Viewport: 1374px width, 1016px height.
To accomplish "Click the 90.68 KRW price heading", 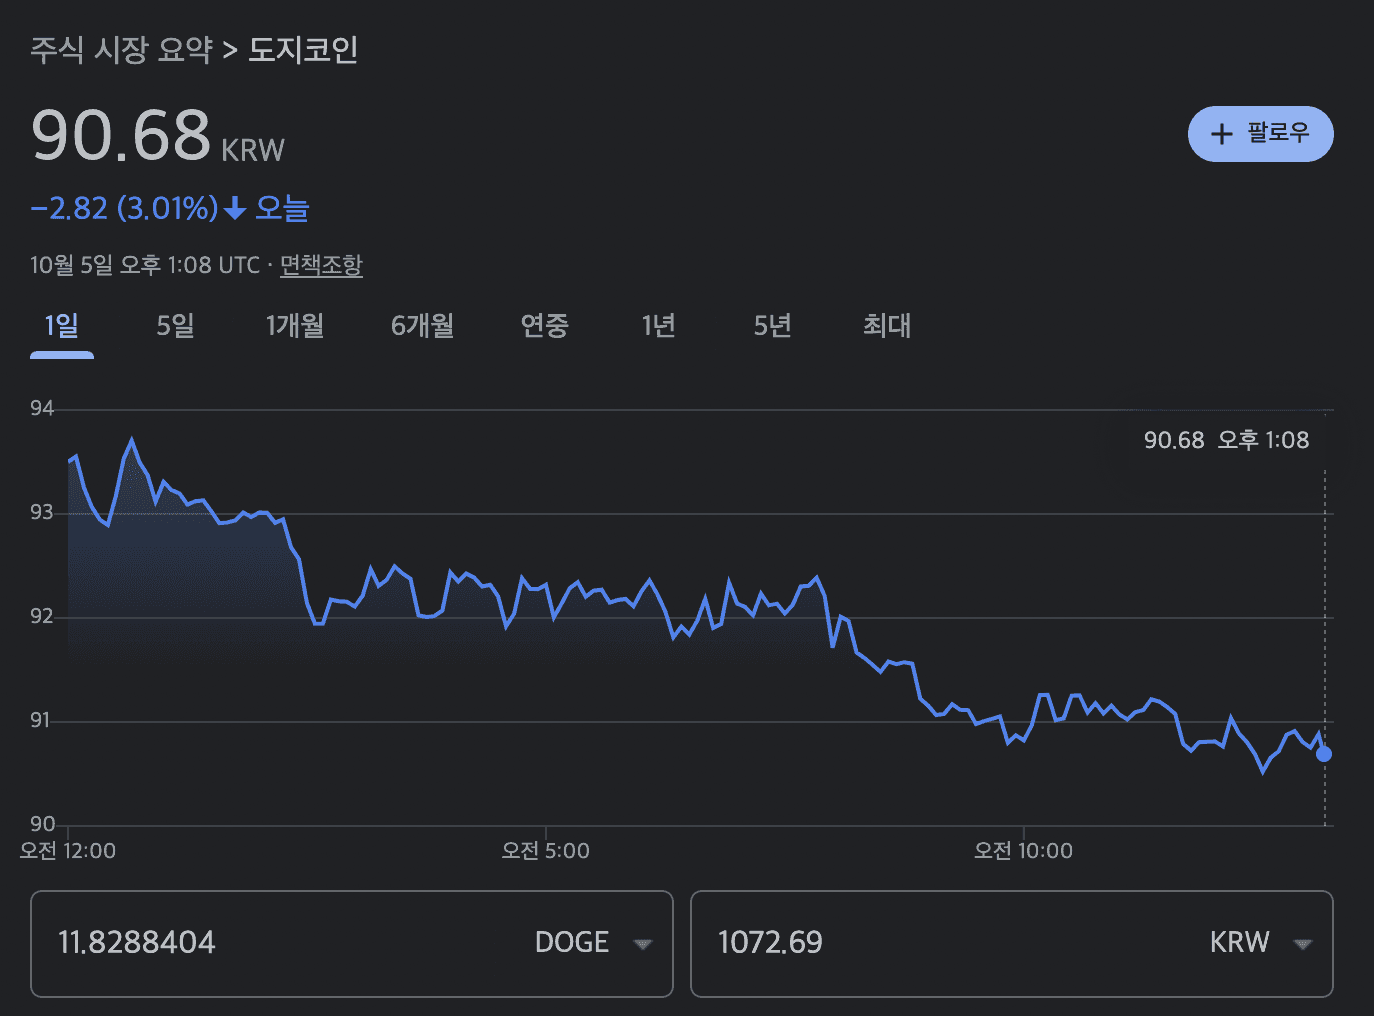I will pos(158,135).
